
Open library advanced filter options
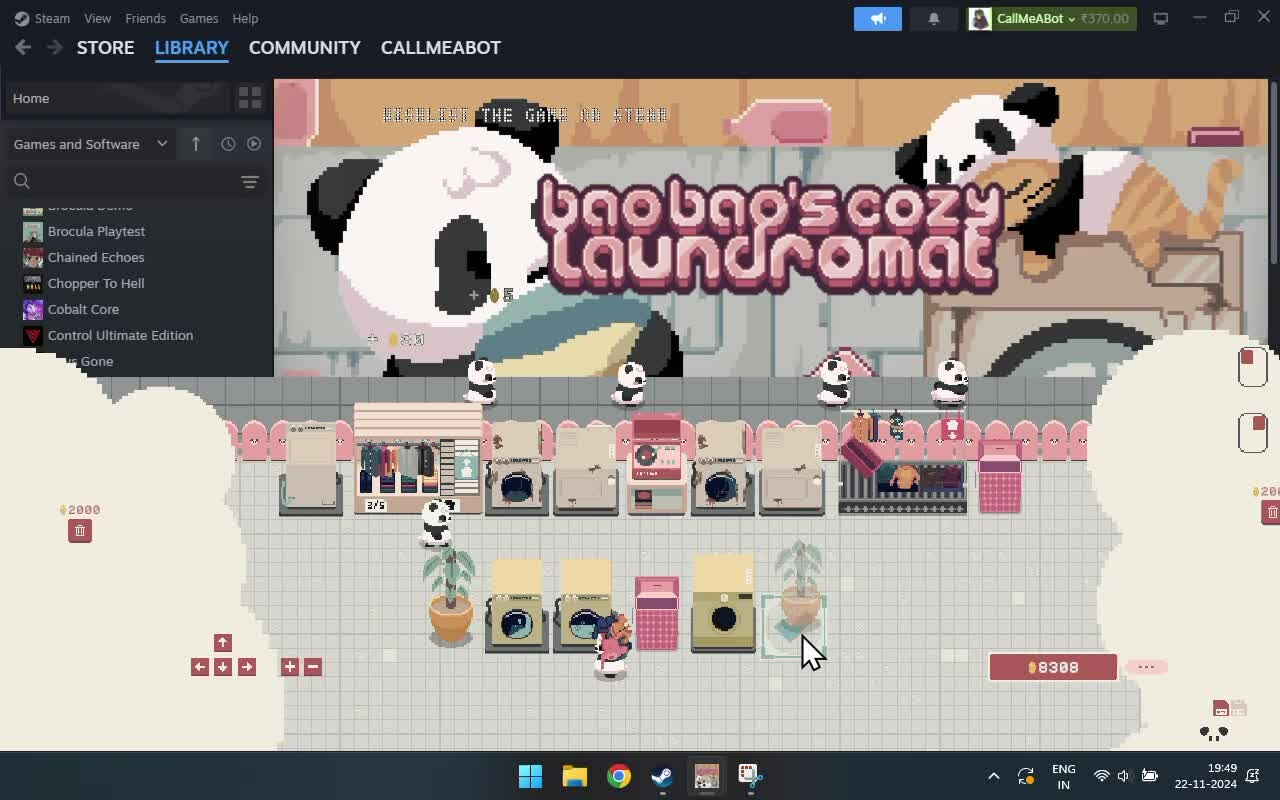tap(249, 181)
